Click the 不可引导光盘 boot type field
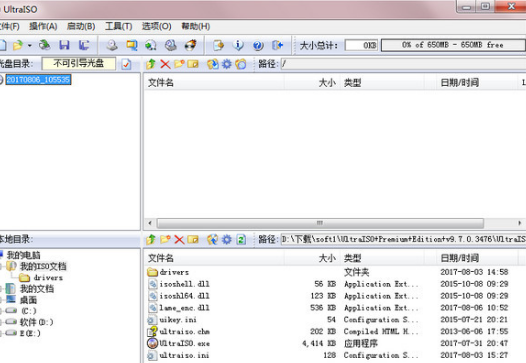 (x=78, y=63)
